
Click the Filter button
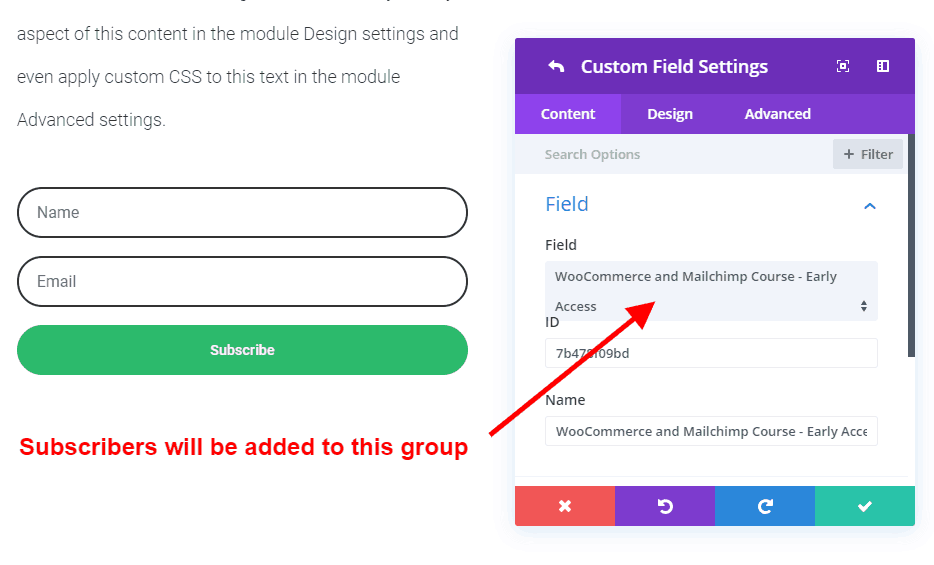click(868, 154)
